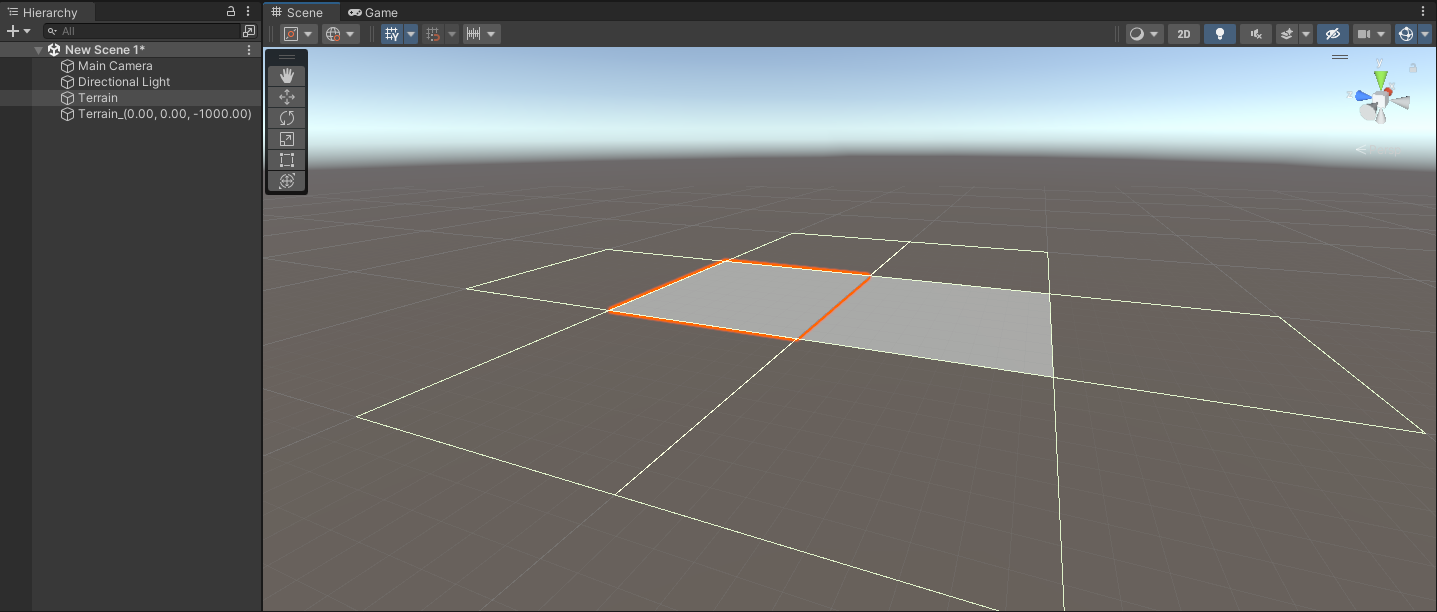The image size is (1437, 612).
Task: Collapse the New Scene 1 tree
Action: [39, 50]
